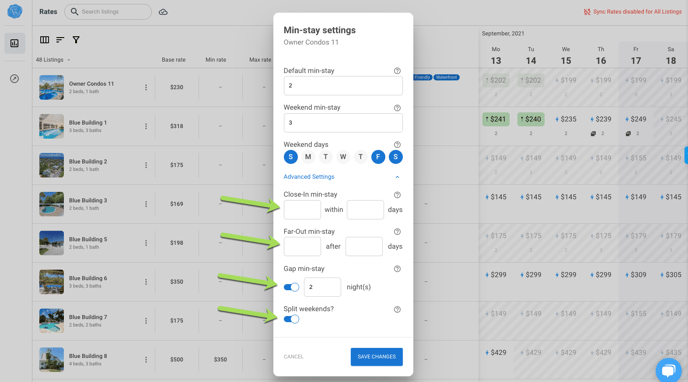Screen dimensions: 688x382
Task: Open three-dot menu for Blue Building 2
Action: click(x=146, y=165)
